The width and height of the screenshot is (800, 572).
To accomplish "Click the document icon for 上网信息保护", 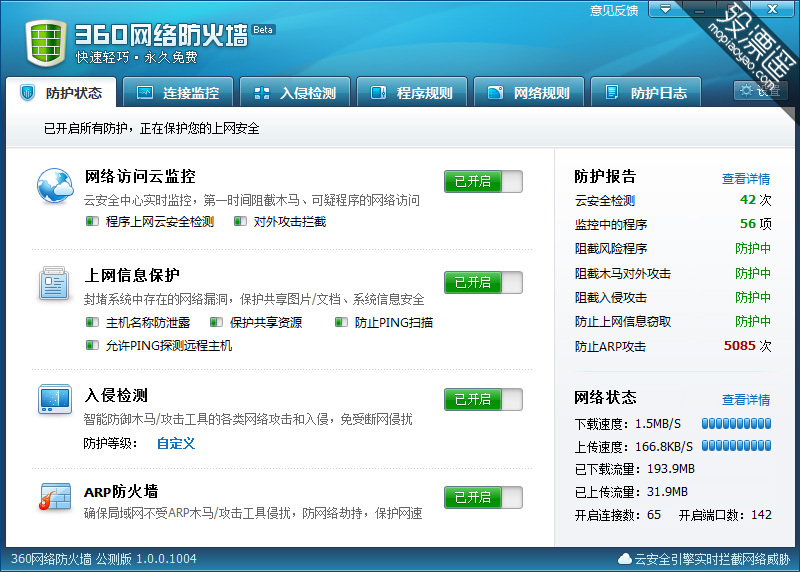I will click(x=55, y=283).
